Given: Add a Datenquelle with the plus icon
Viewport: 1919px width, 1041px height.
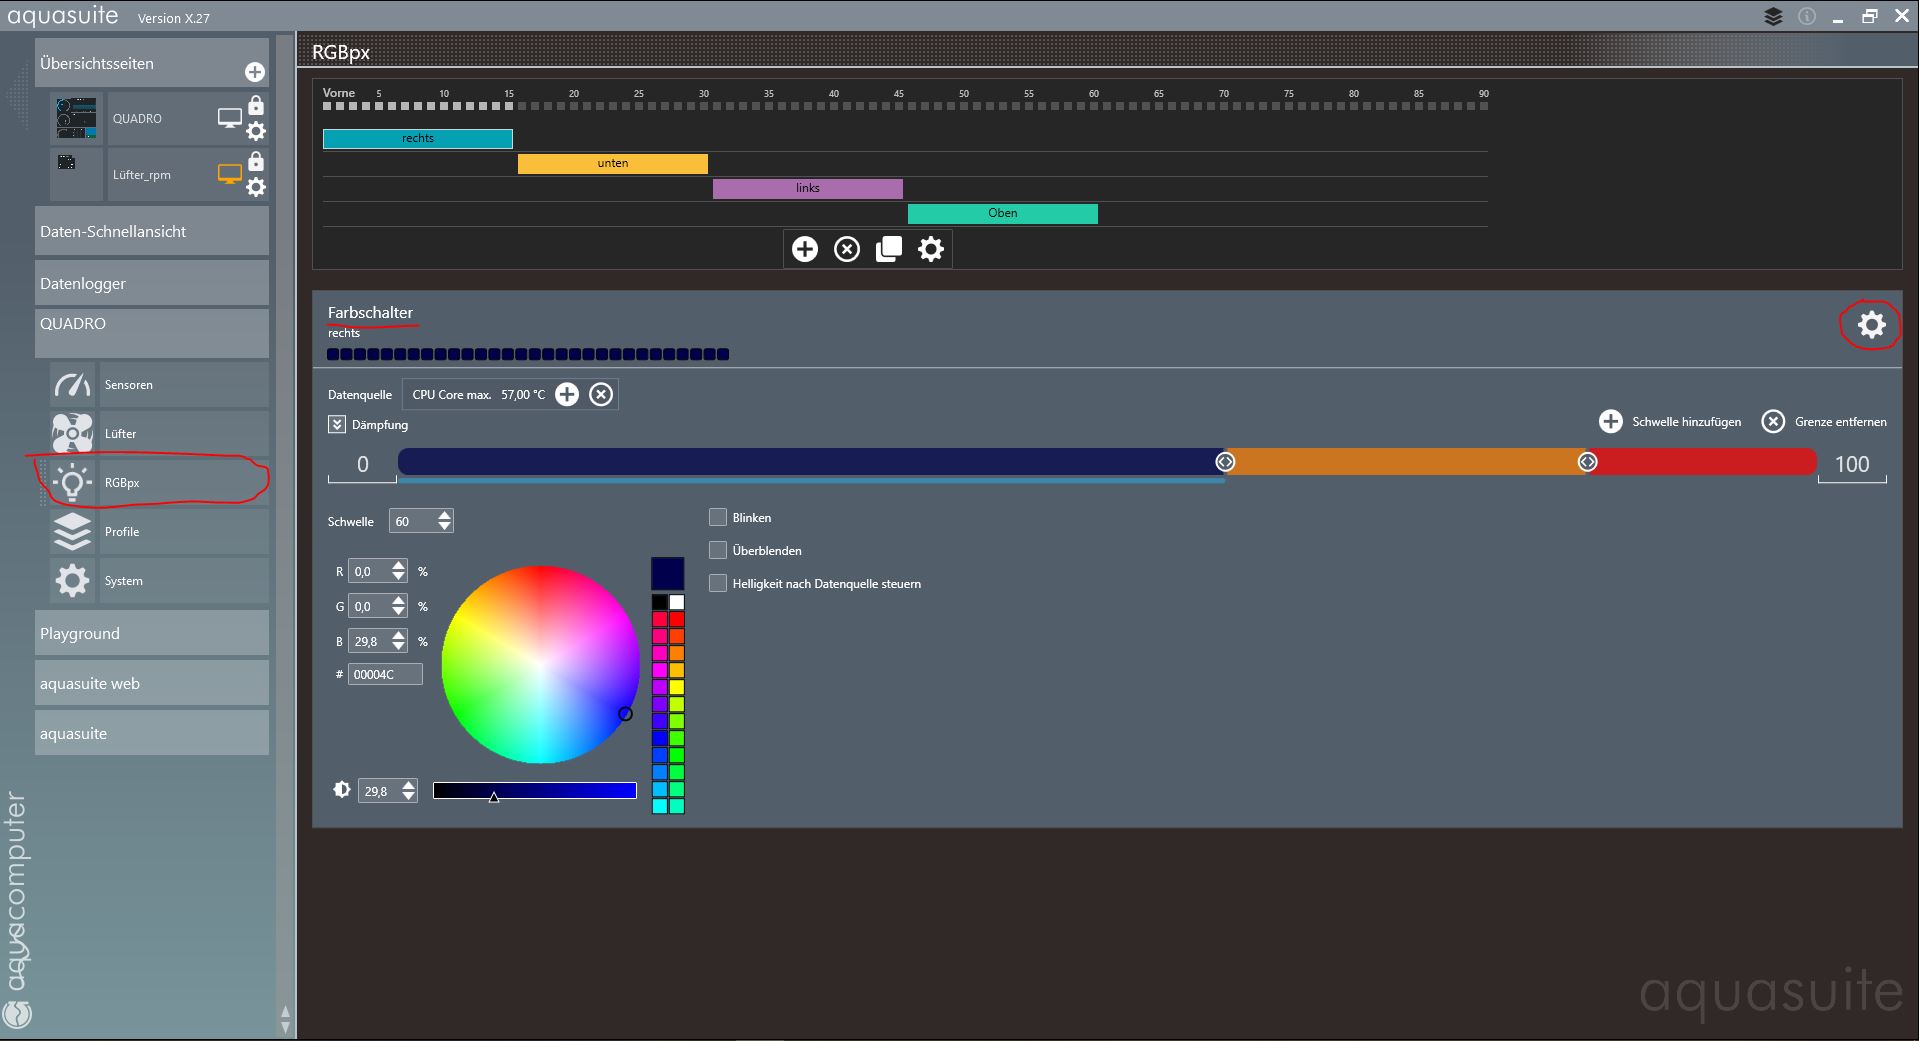Looking at the screenshot, I should (x=567, y=394).
